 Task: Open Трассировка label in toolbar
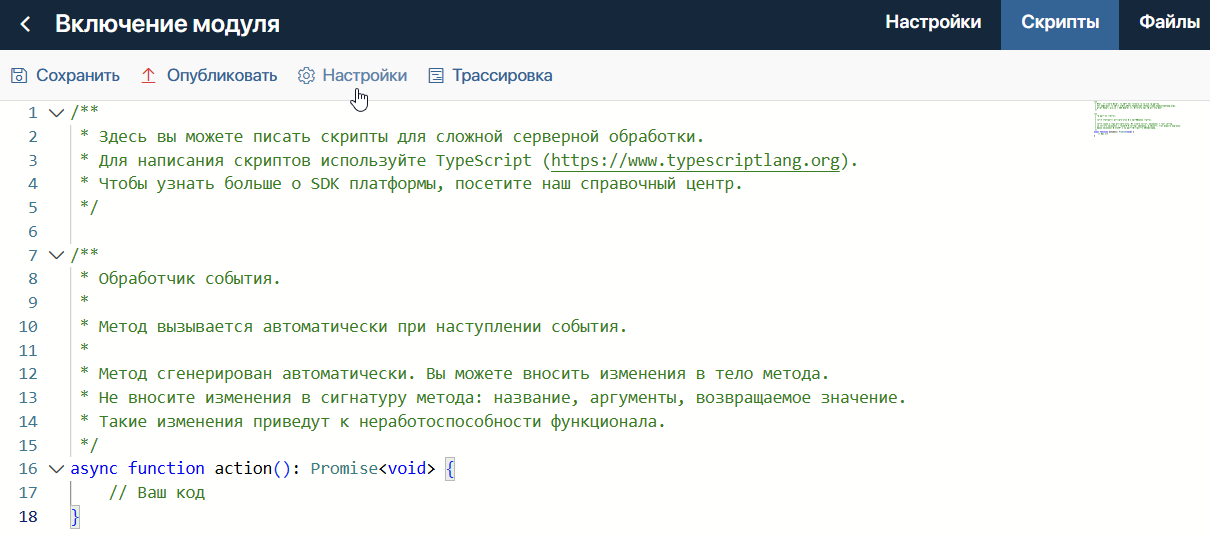(502, 76)
